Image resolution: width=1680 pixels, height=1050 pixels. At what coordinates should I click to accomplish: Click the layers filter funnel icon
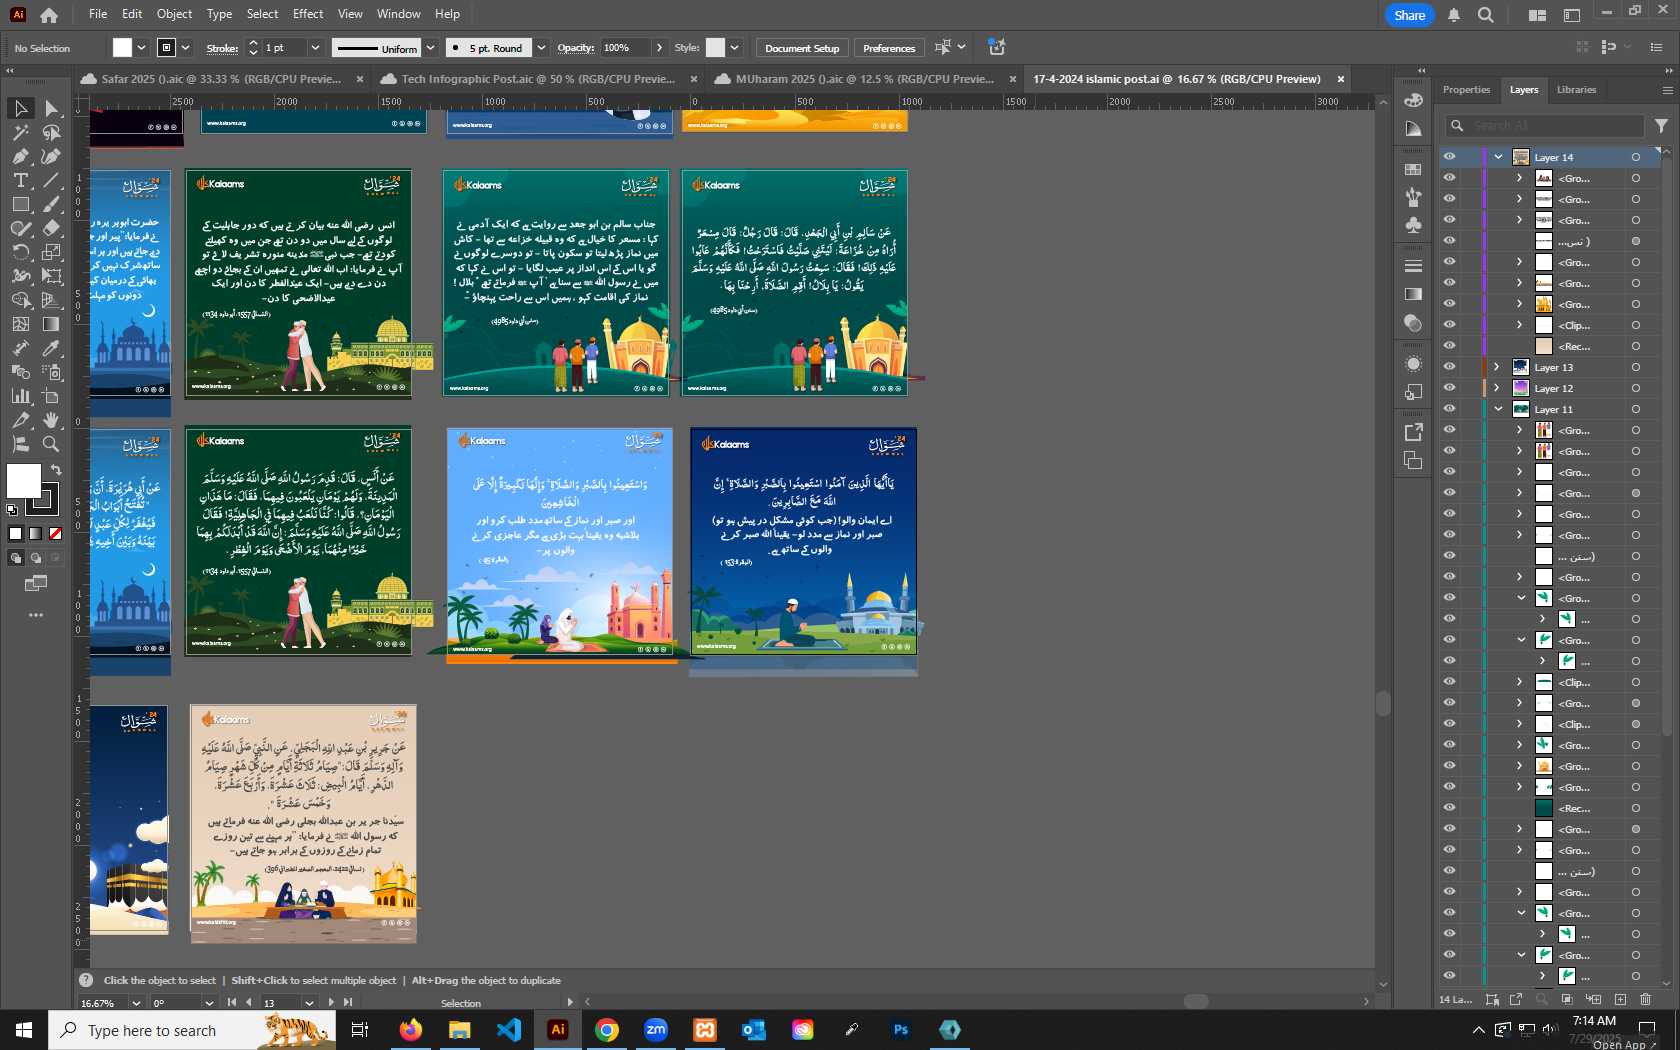(1661, 126)
